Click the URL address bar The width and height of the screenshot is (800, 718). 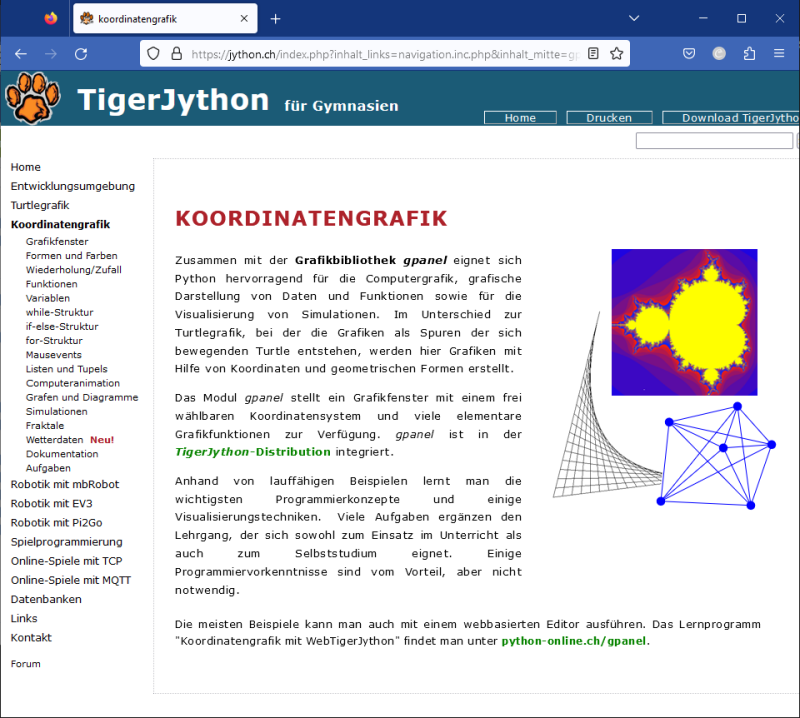[x=385, y=54]
